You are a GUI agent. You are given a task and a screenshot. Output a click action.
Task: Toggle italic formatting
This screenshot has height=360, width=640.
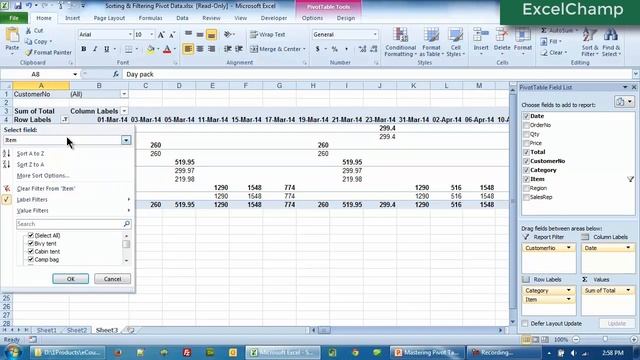coord(95,49)
